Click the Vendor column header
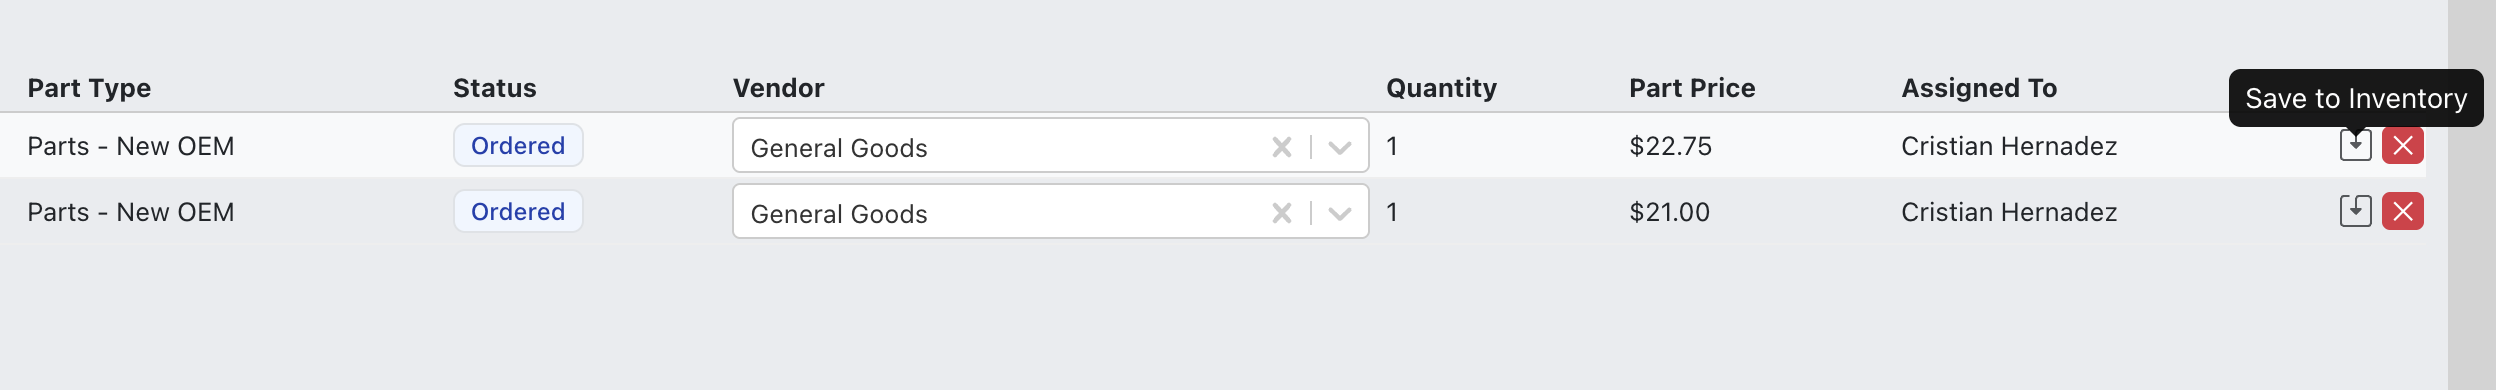 click(x=778, y=88)
